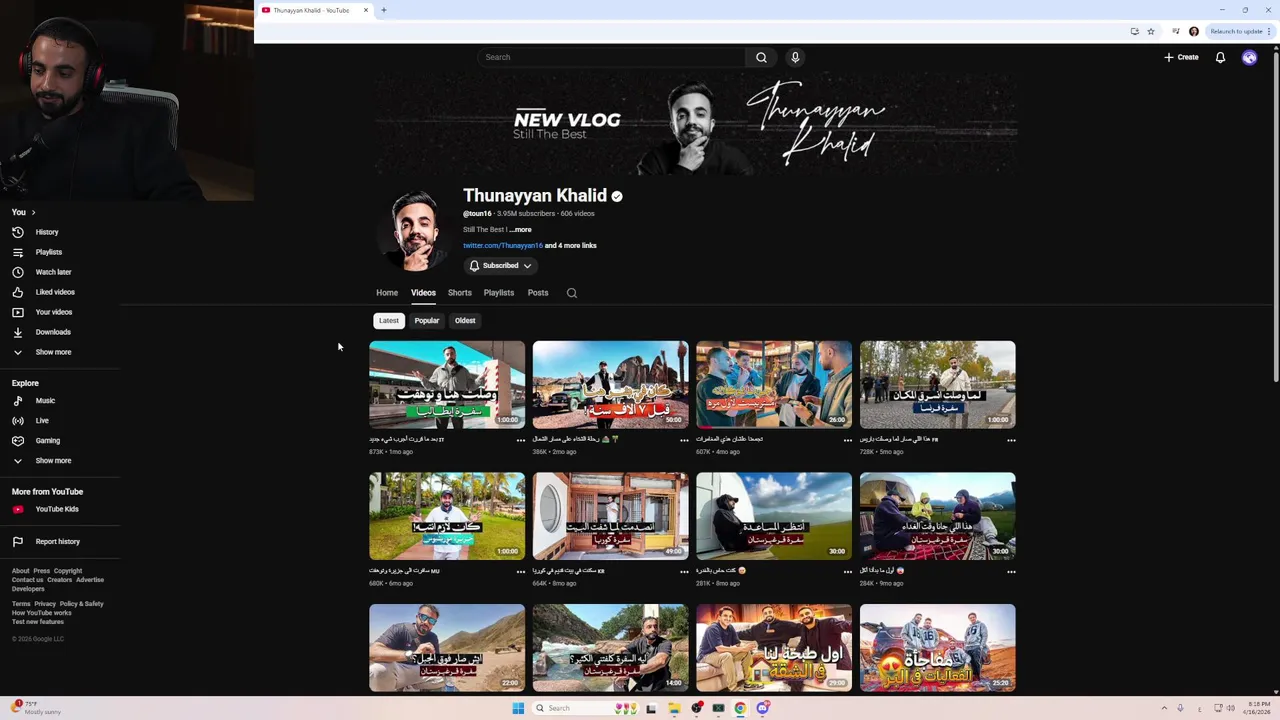Open the more menu for the 281K views video
Image resolution: width=1280 pixels, height=720 pixels.
(848, 572)
